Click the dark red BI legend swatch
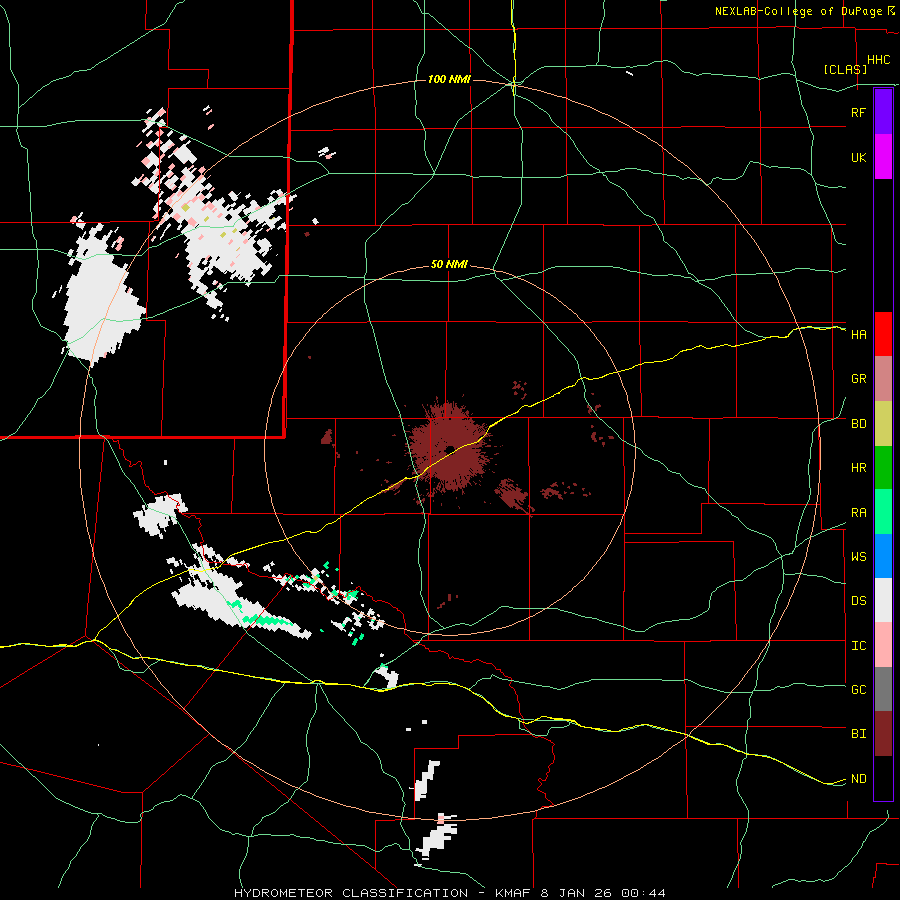This screenshot has height=900, width=900. [x=883, y=734]
